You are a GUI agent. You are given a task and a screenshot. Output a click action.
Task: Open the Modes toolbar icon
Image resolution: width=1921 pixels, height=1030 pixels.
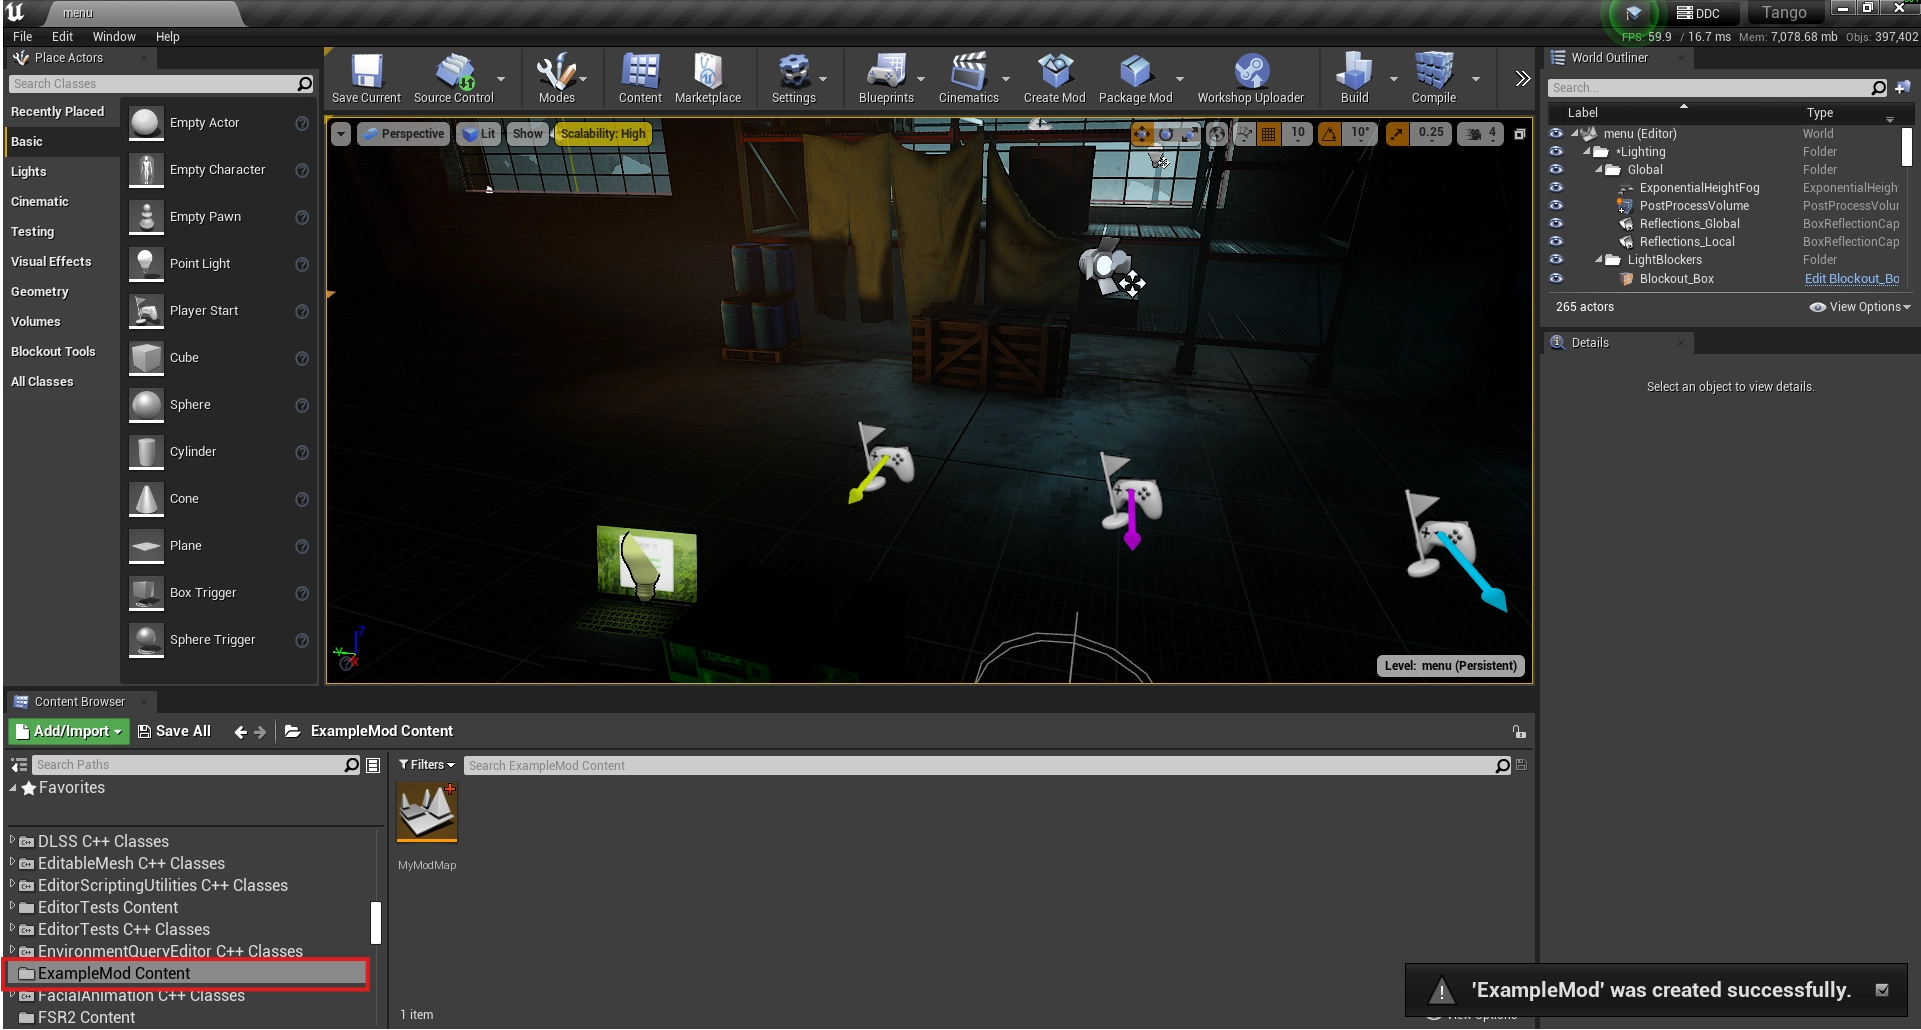556,78
